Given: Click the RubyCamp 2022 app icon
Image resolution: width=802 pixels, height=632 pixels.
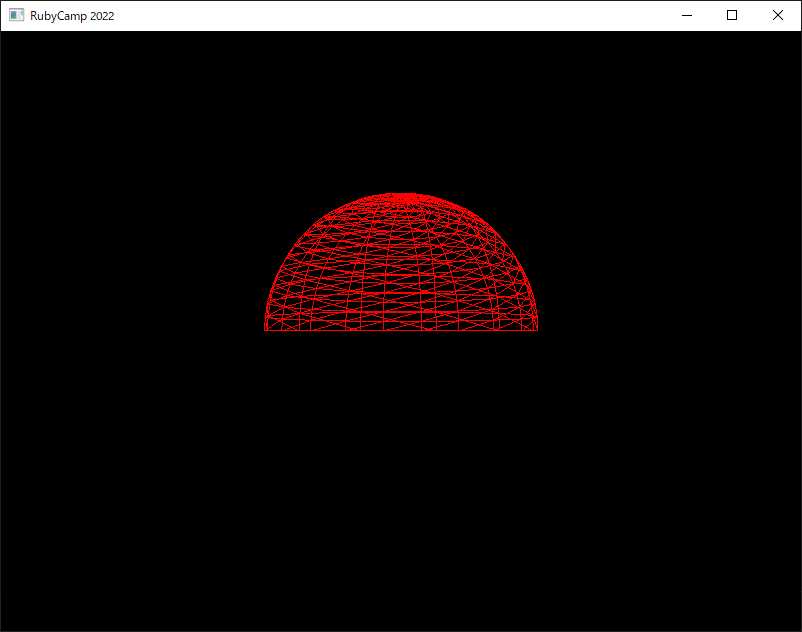Looking at the screenshot, I should (x=16, y=15).
